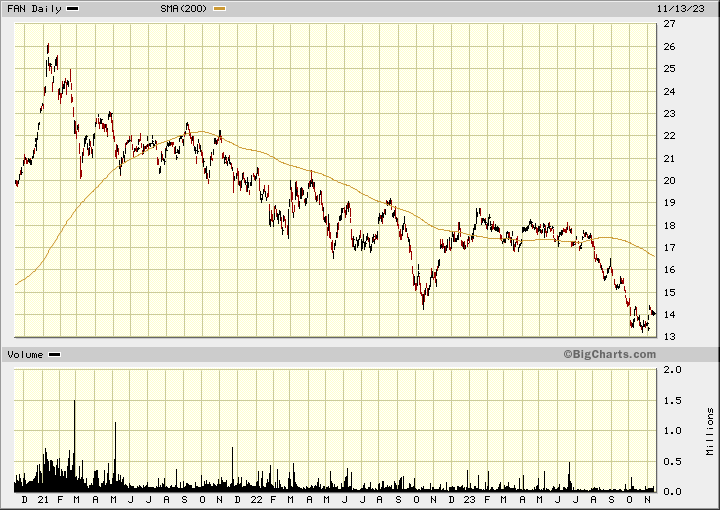
Task: Select the 23 year marker on time axis
Action: click(x=469, y=499)
